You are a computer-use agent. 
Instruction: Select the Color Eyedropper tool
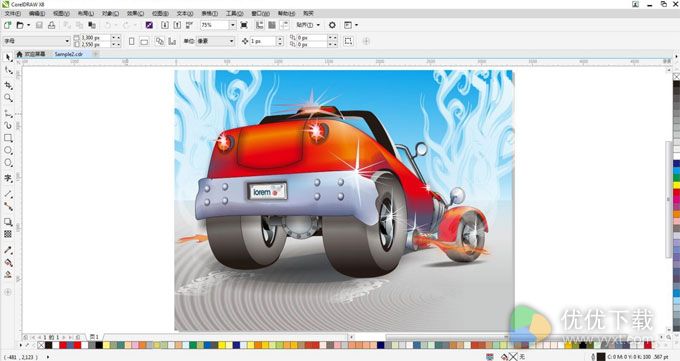pos(8,250)
